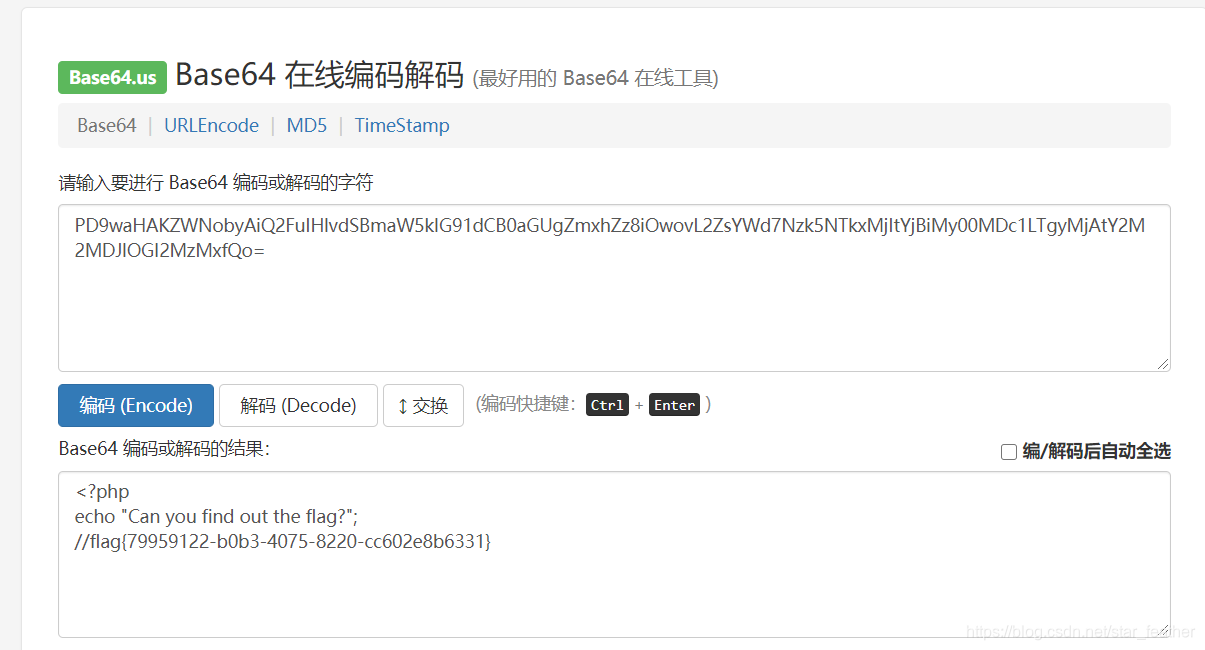Select the Base64 navigation item
1205x650 pixels.
coord(107,125)
